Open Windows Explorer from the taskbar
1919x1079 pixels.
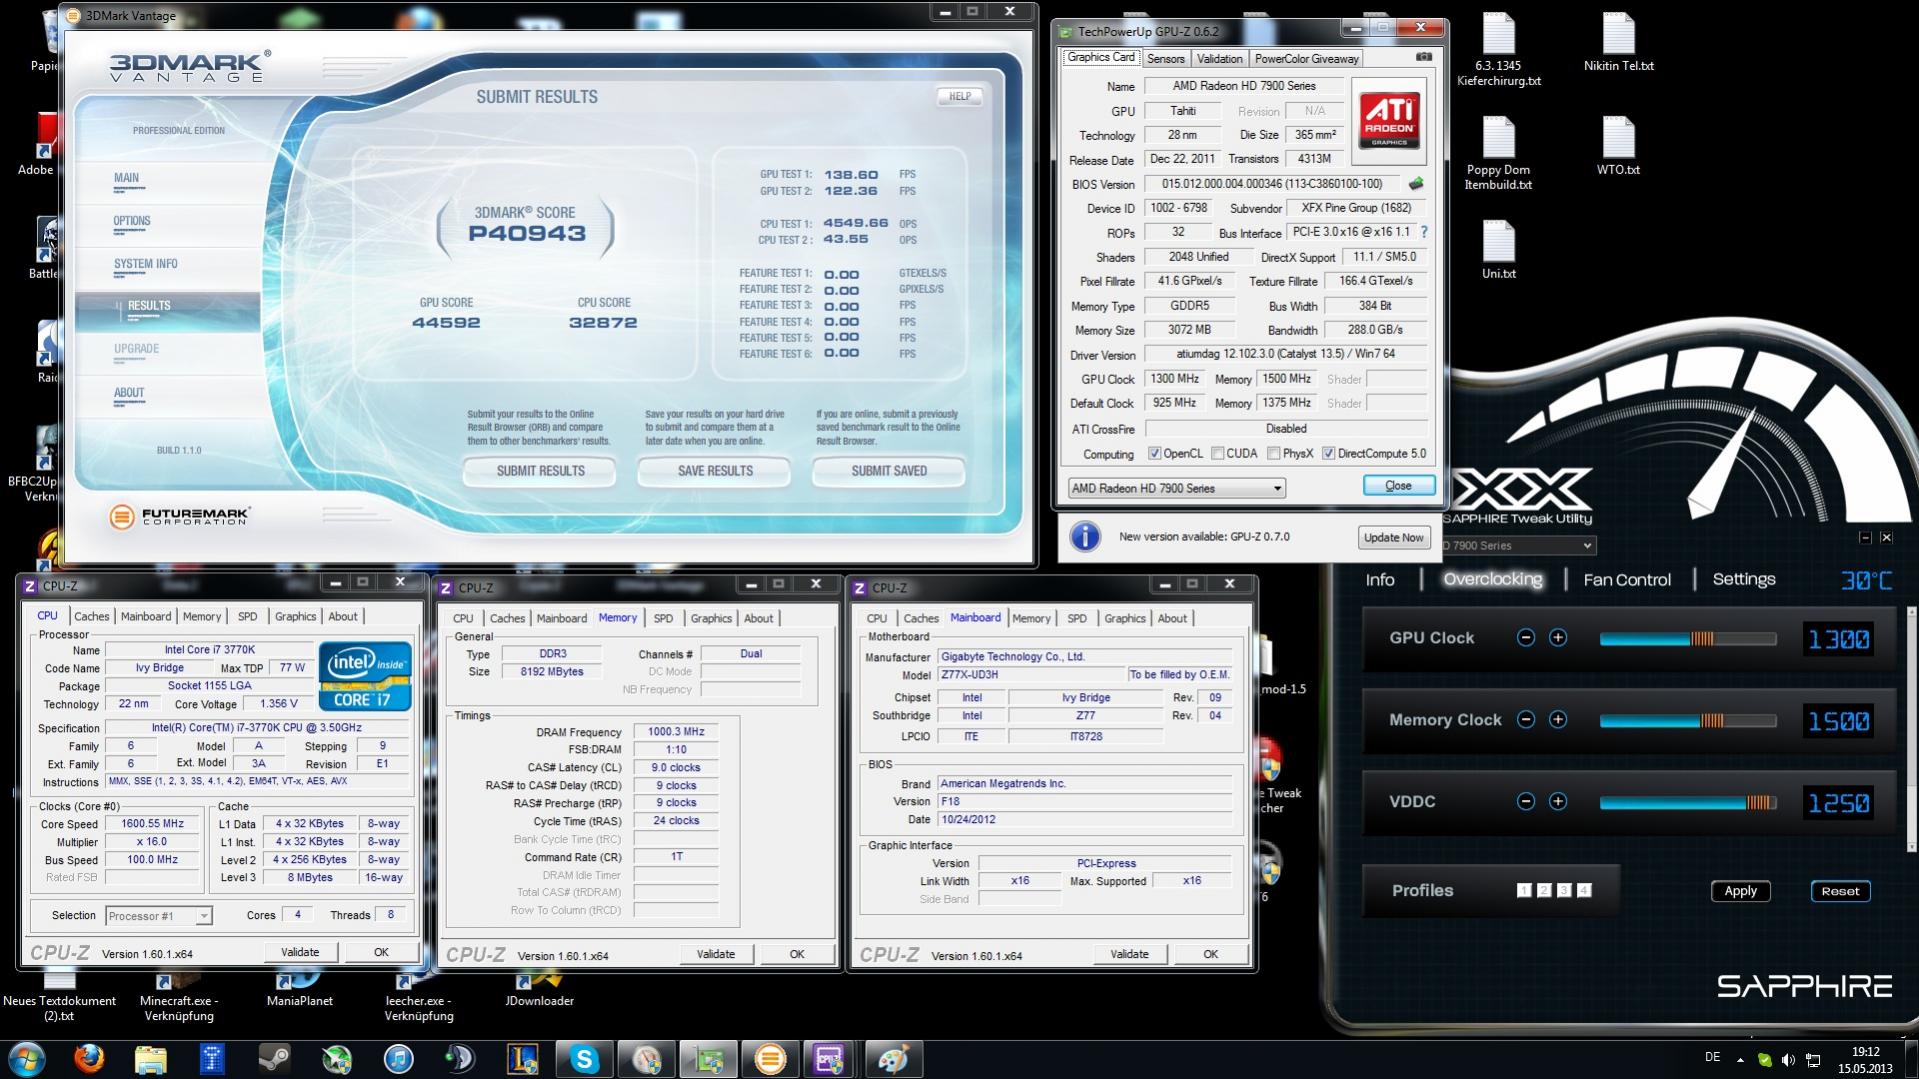(151, 1059)
